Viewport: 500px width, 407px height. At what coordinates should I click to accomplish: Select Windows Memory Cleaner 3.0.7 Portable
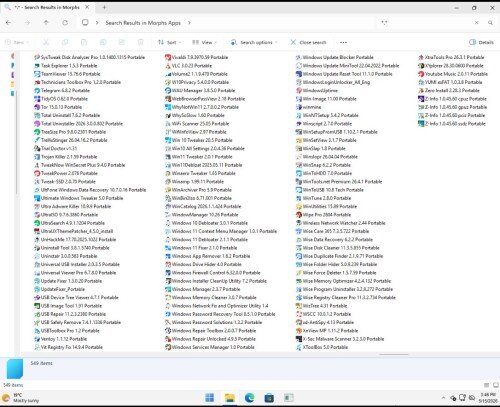(x=211, y=297)
